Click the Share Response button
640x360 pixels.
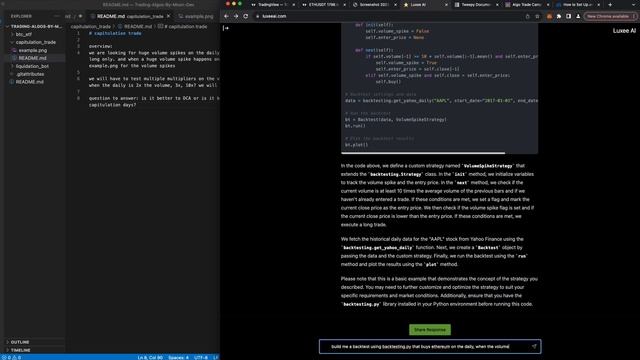click(430, 330)
